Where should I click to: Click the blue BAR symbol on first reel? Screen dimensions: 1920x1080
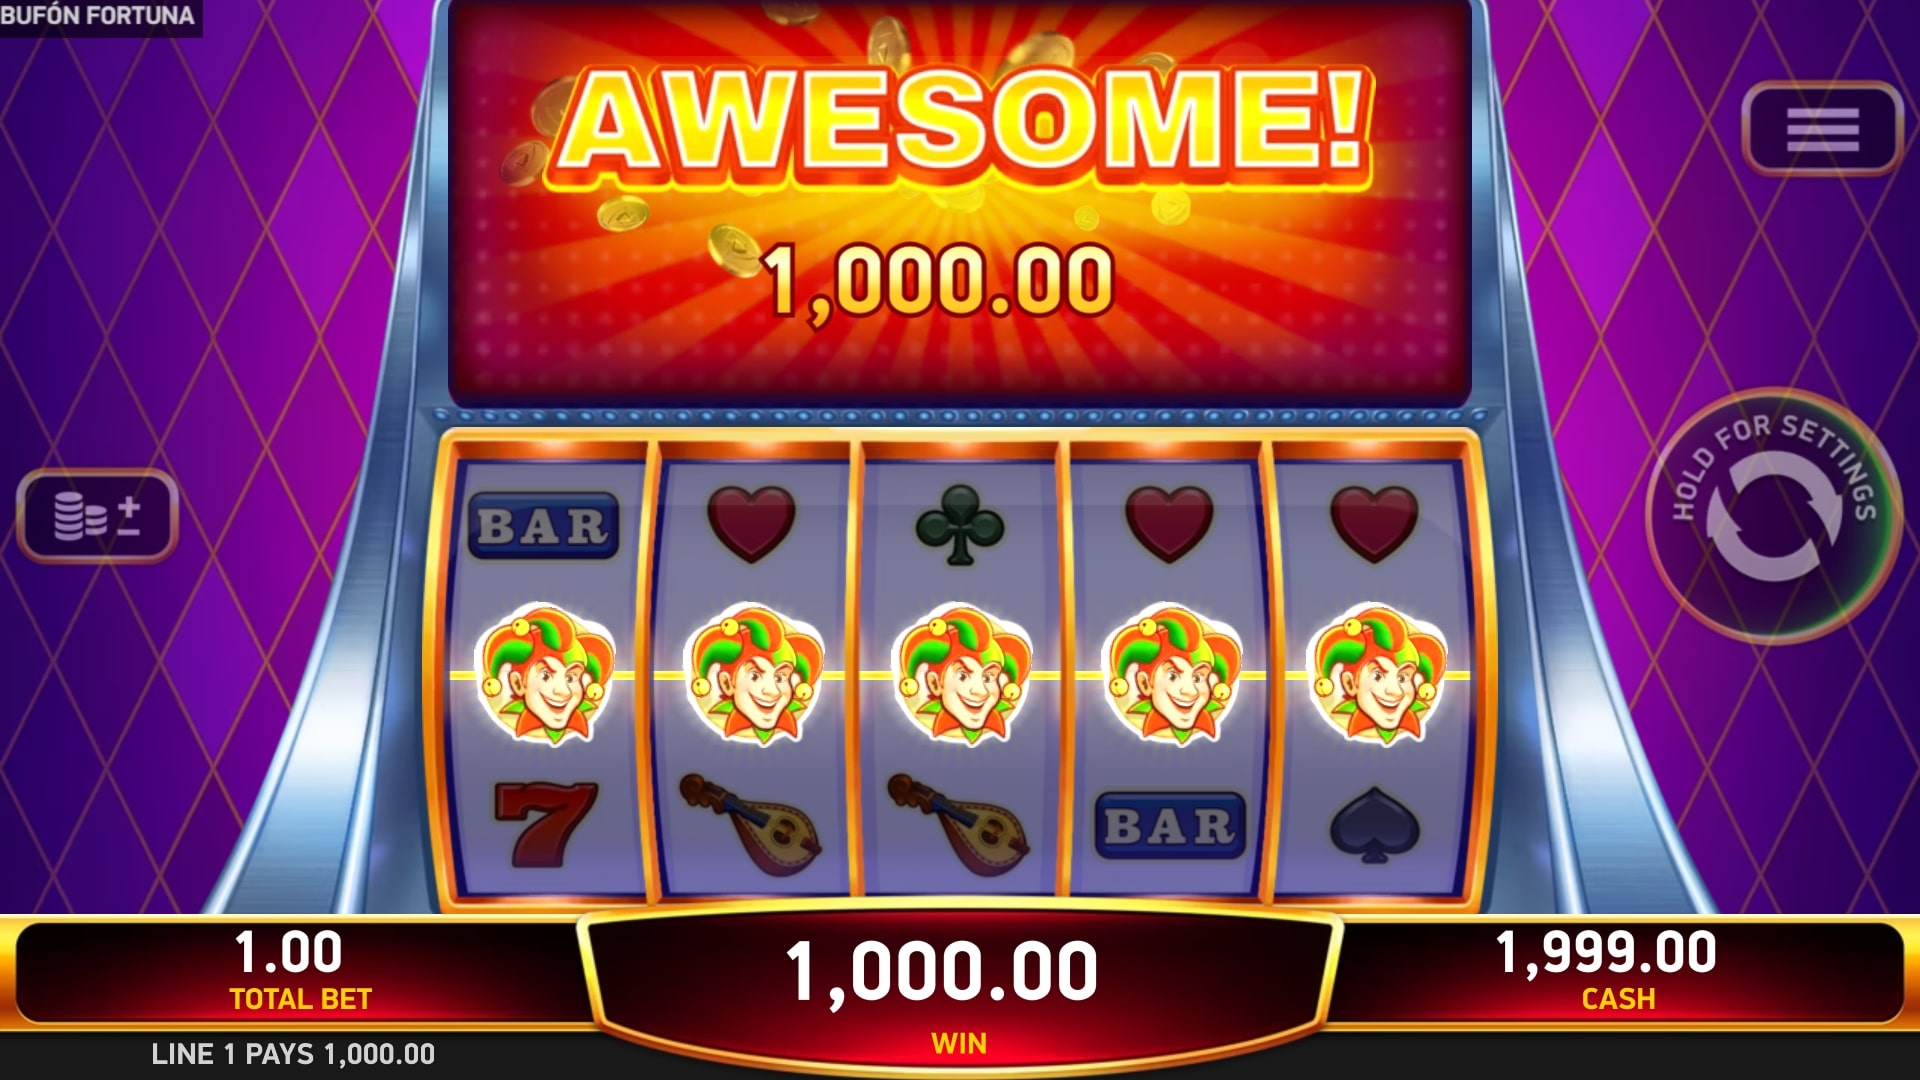click(x=544, y=525)
